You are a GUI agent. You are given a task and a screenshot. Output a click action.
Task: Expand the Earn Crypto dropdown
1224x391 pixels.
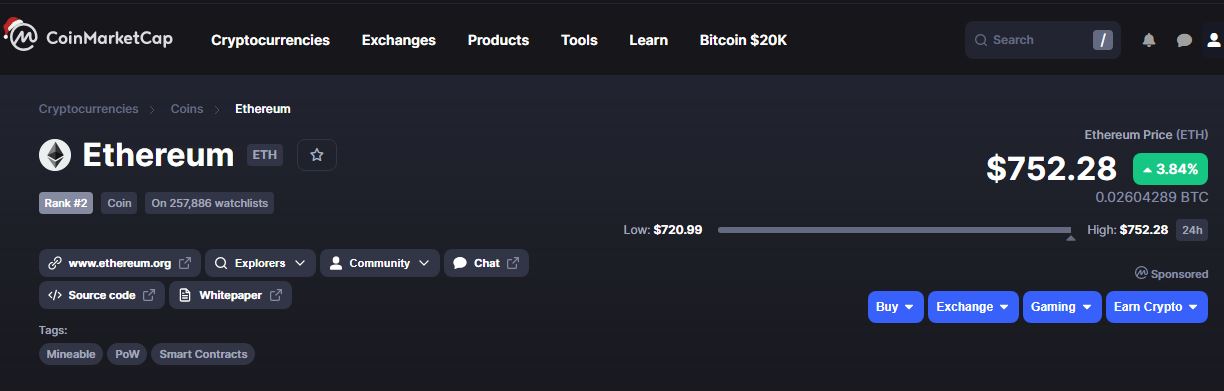click(1157, 307)
